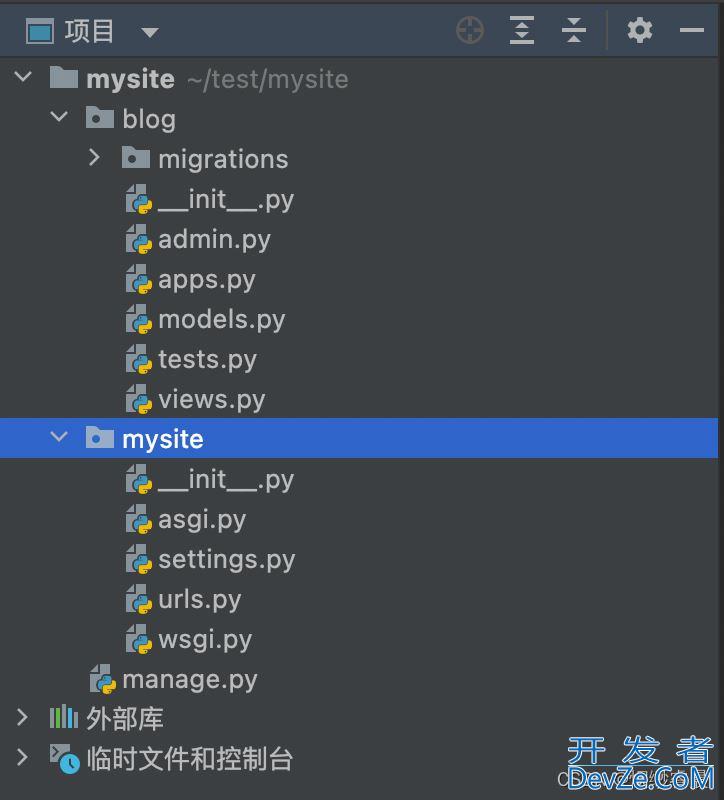The height and width of the screenshot is (800, 724).
Task: Click the migrations folder icon
Action: point(136,157)
